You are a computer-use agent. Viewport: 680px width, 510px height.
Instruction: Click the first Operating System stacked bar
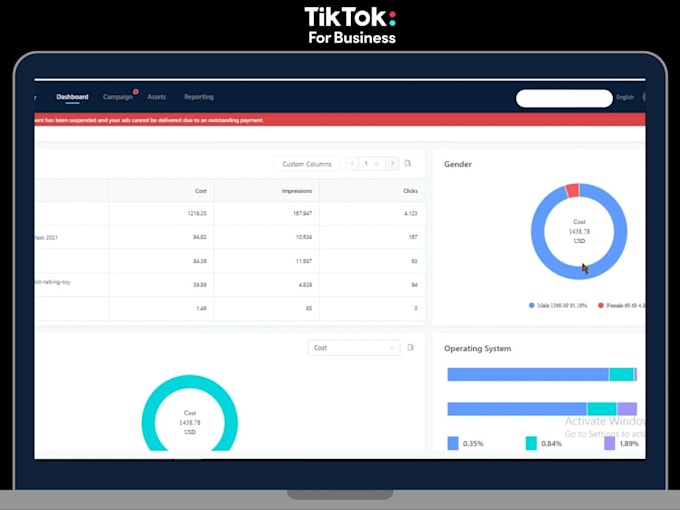(x=542, y=375)
